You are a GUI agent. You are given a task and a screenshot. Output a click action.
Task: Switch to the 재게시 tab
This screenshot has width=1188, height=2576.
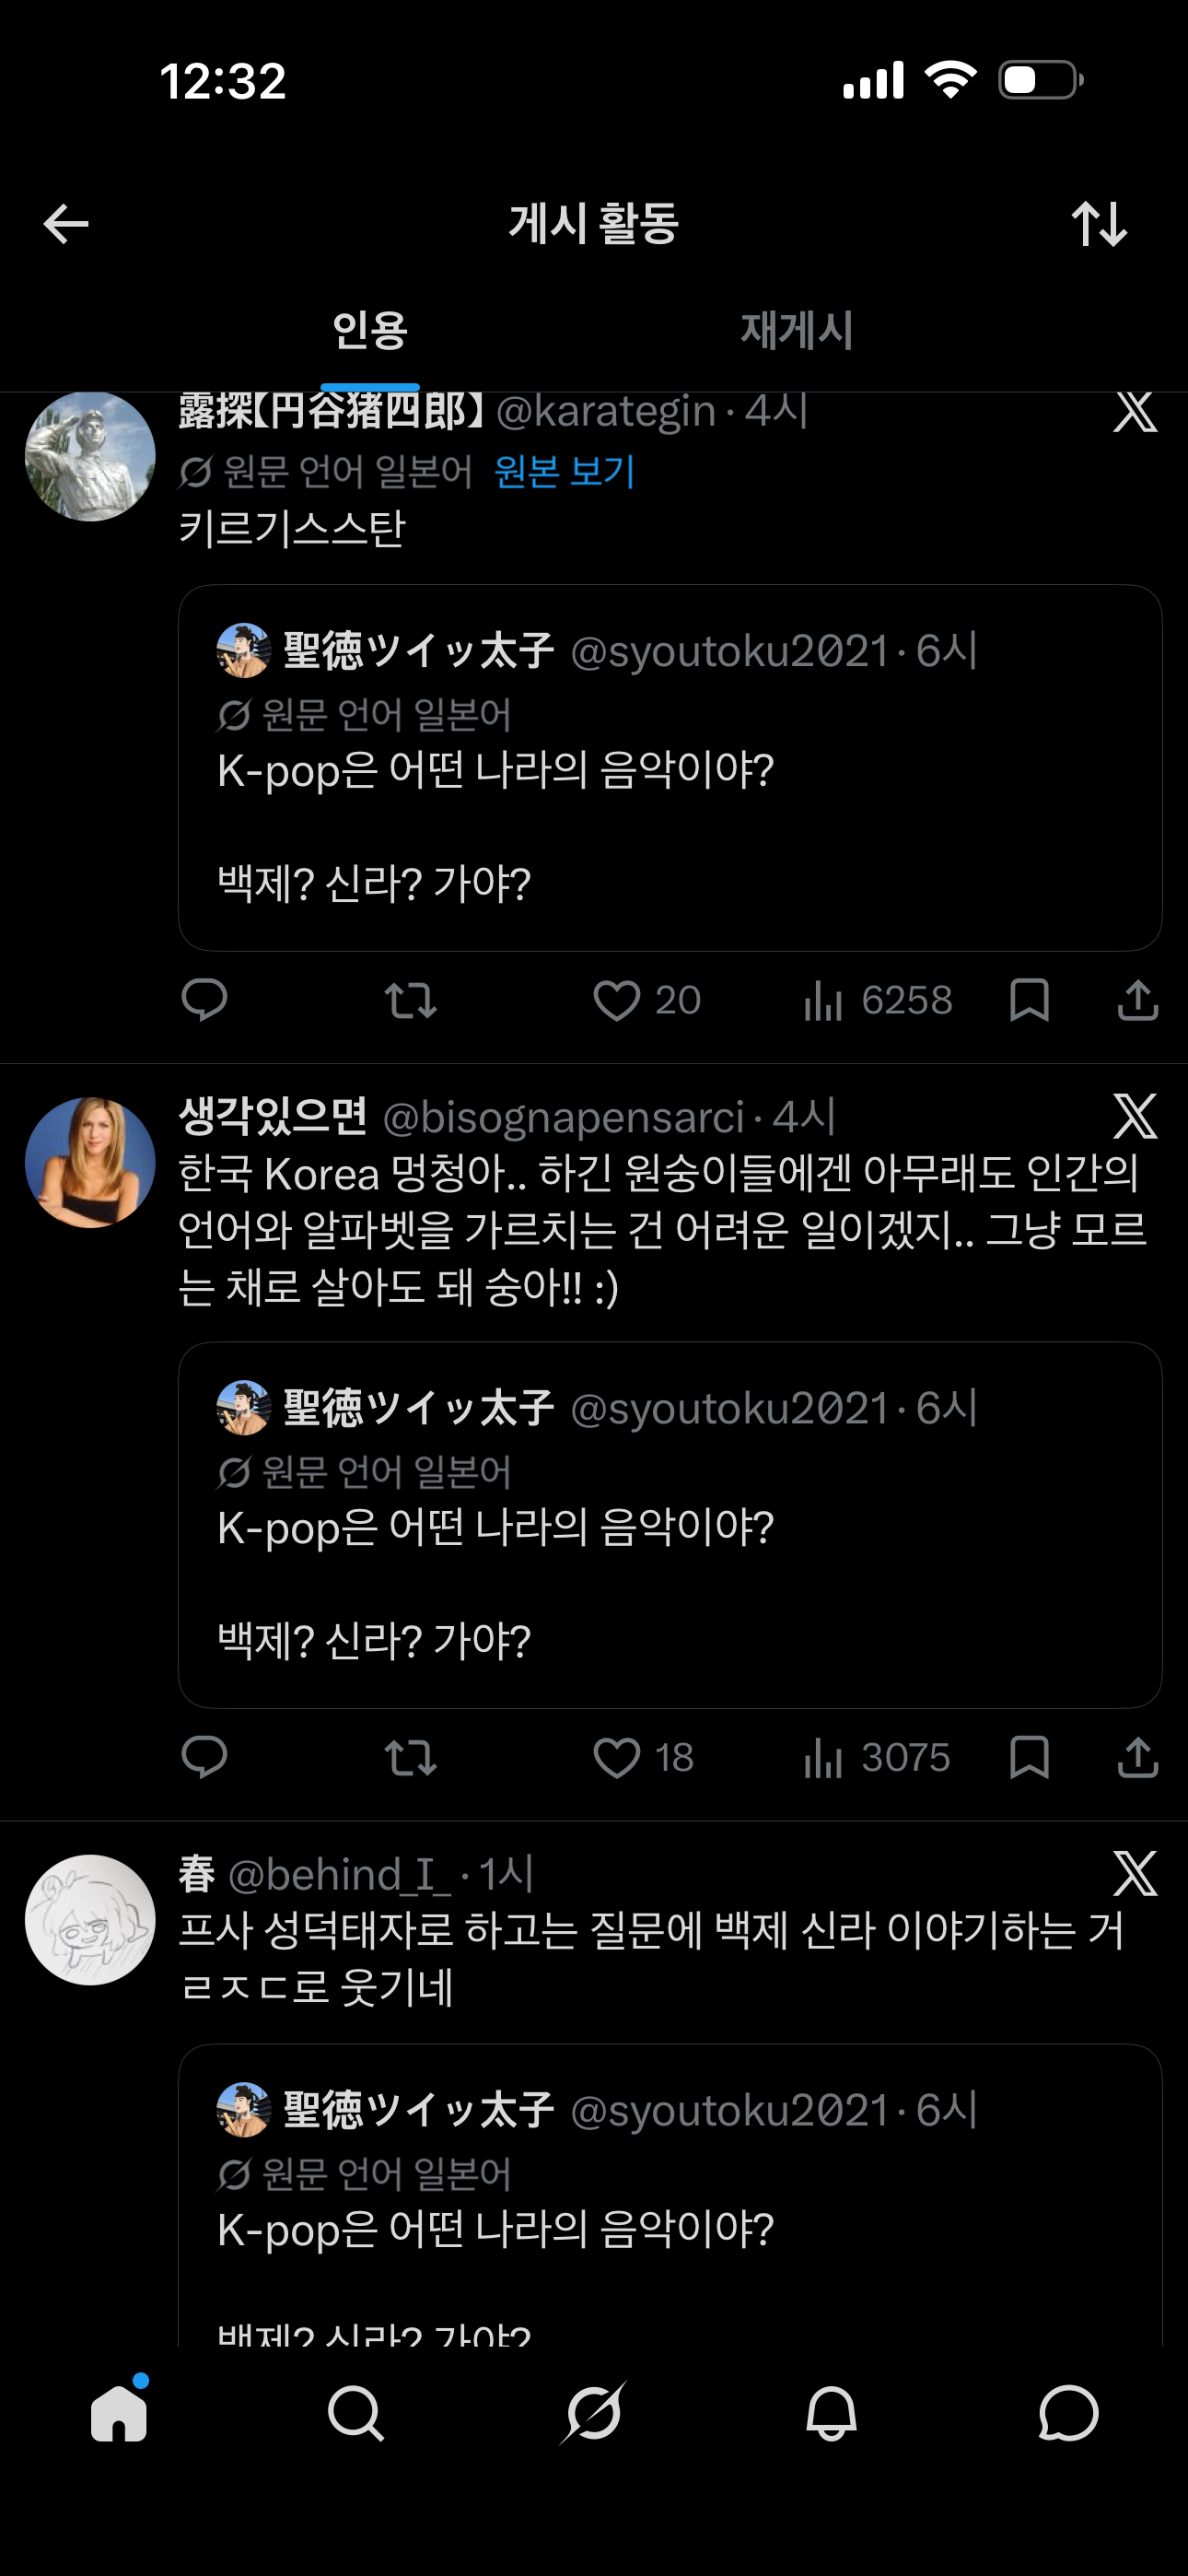(796, 330)
